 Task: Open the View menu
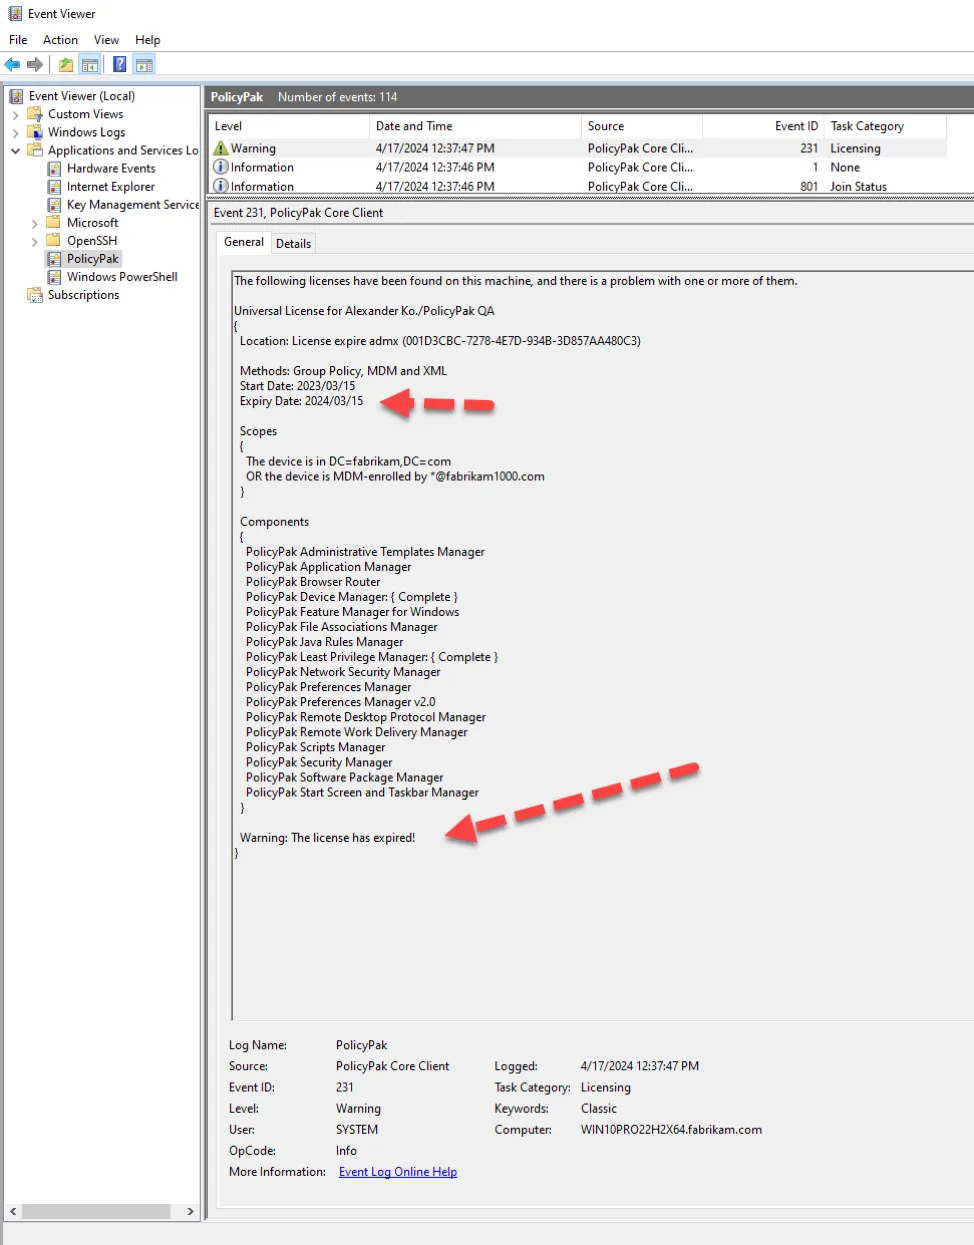point(106,40)
